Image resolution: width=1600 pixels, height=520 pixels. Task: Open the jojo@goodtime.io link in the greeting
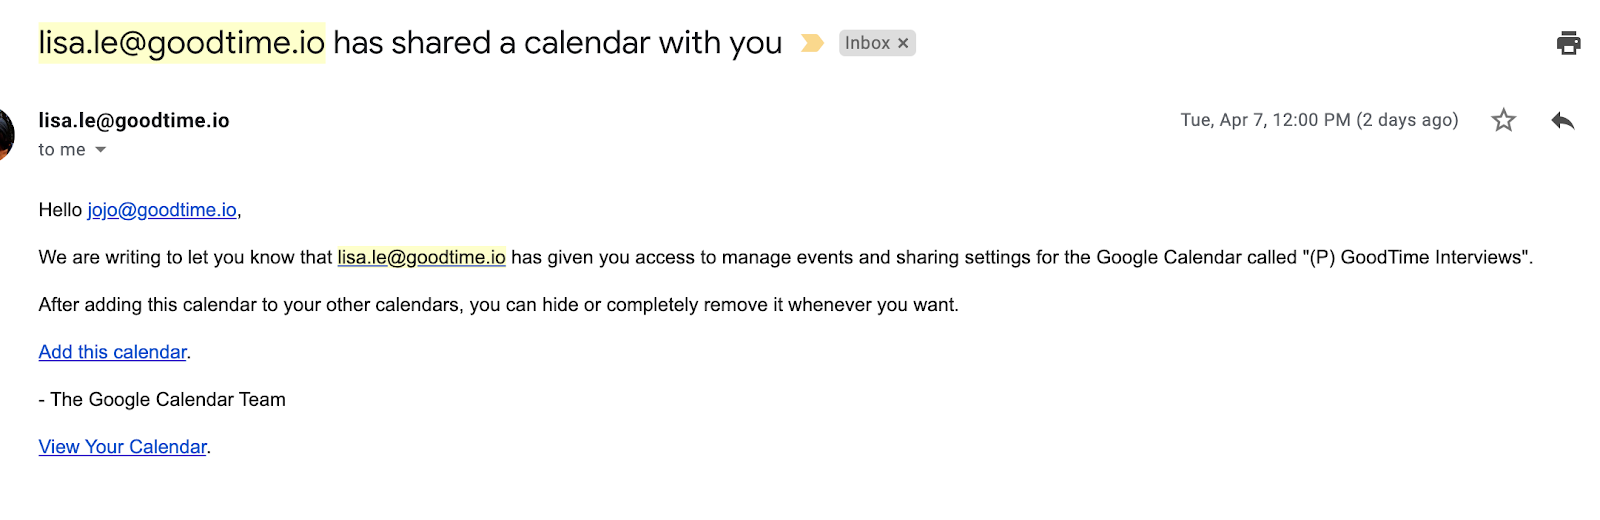coord(162,210)
